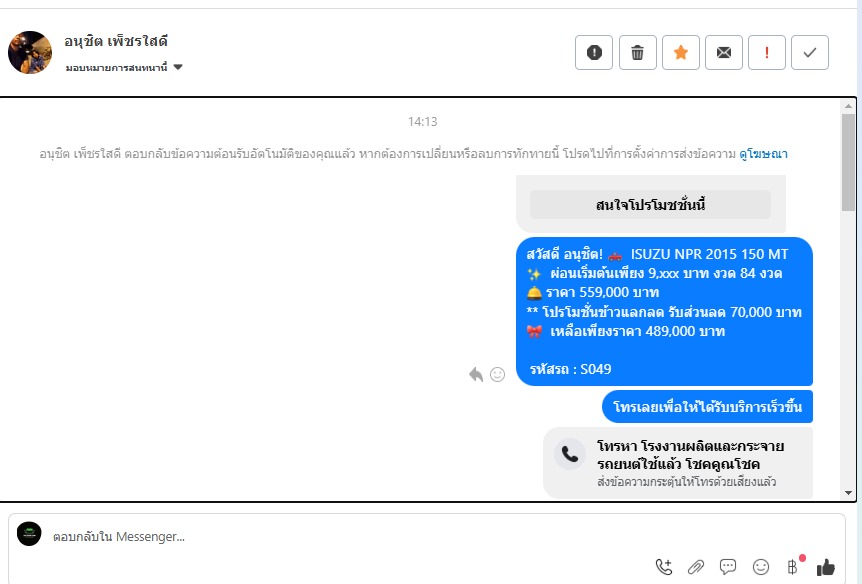Attach a file with paperclip icon
The width and height of the screenshot is (862, 584).
point(696,566)
